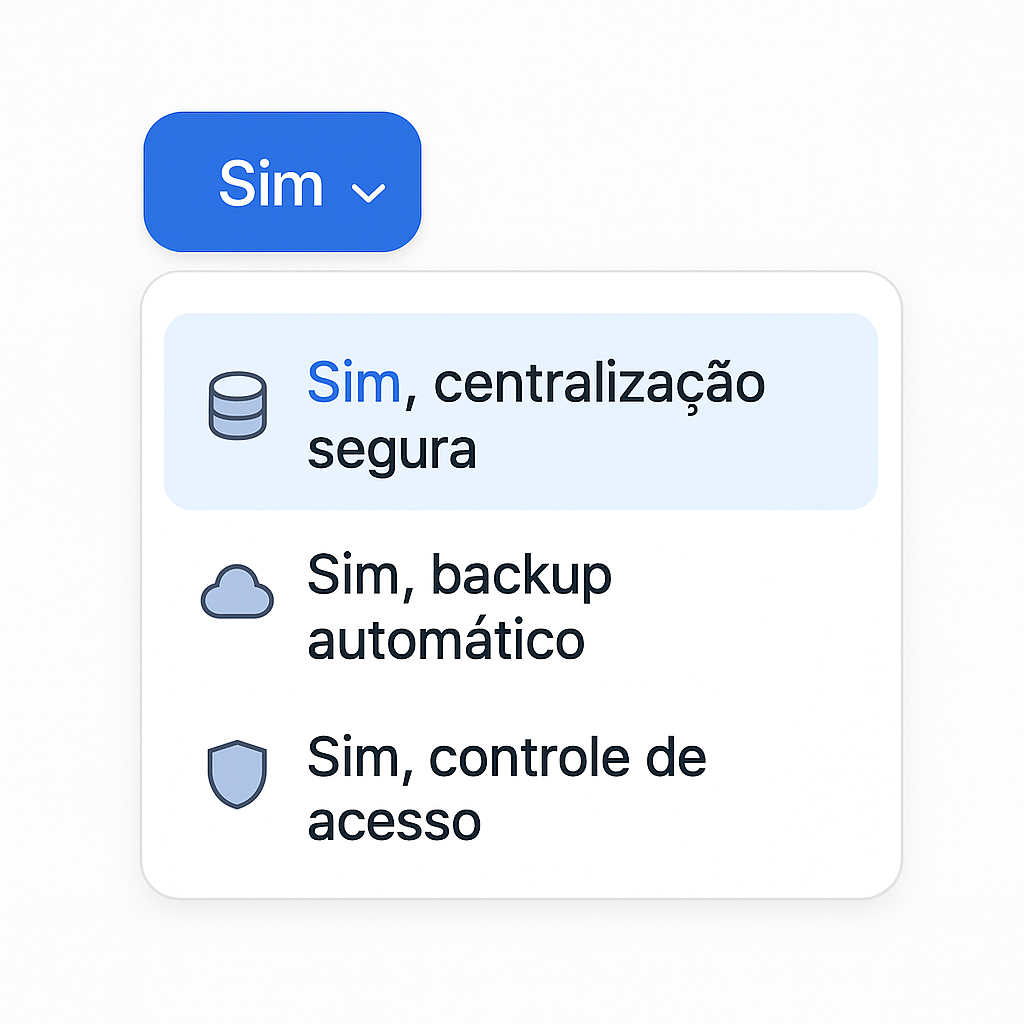Click the white "Sim" label on blue button
Viewport: 1024px width, 1024px height.
click(271, 184)
